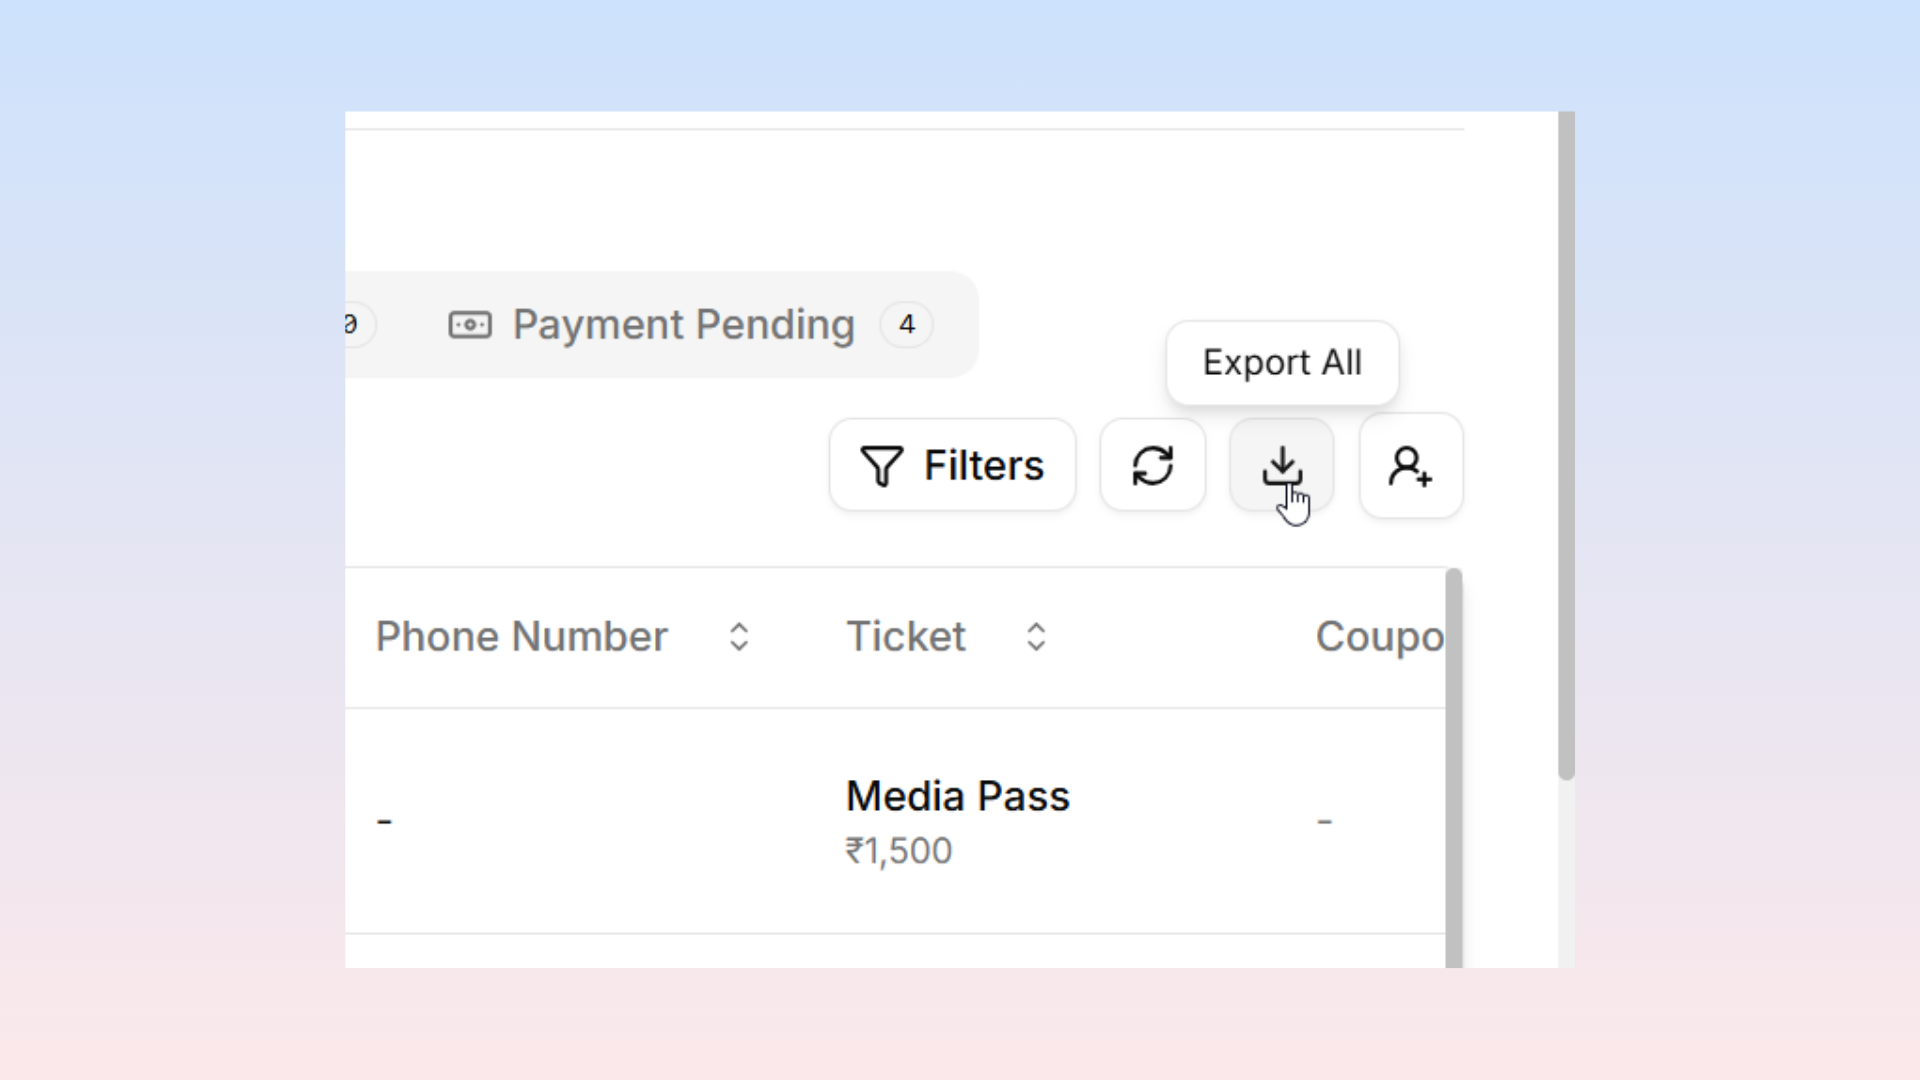Click the empty phone number dash cell
This screenshot has width=1920, height=1080.
coord(385,822)
